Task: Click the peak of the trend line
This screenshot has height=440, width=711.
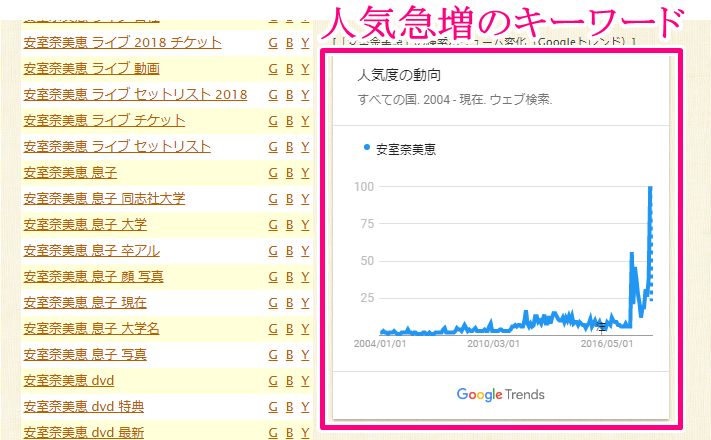Action: (x=651, y=188)
